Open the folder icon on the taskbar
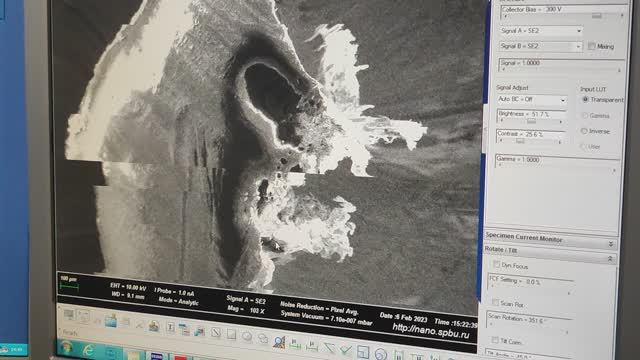 pyautogui.click(x=133, y=355)
